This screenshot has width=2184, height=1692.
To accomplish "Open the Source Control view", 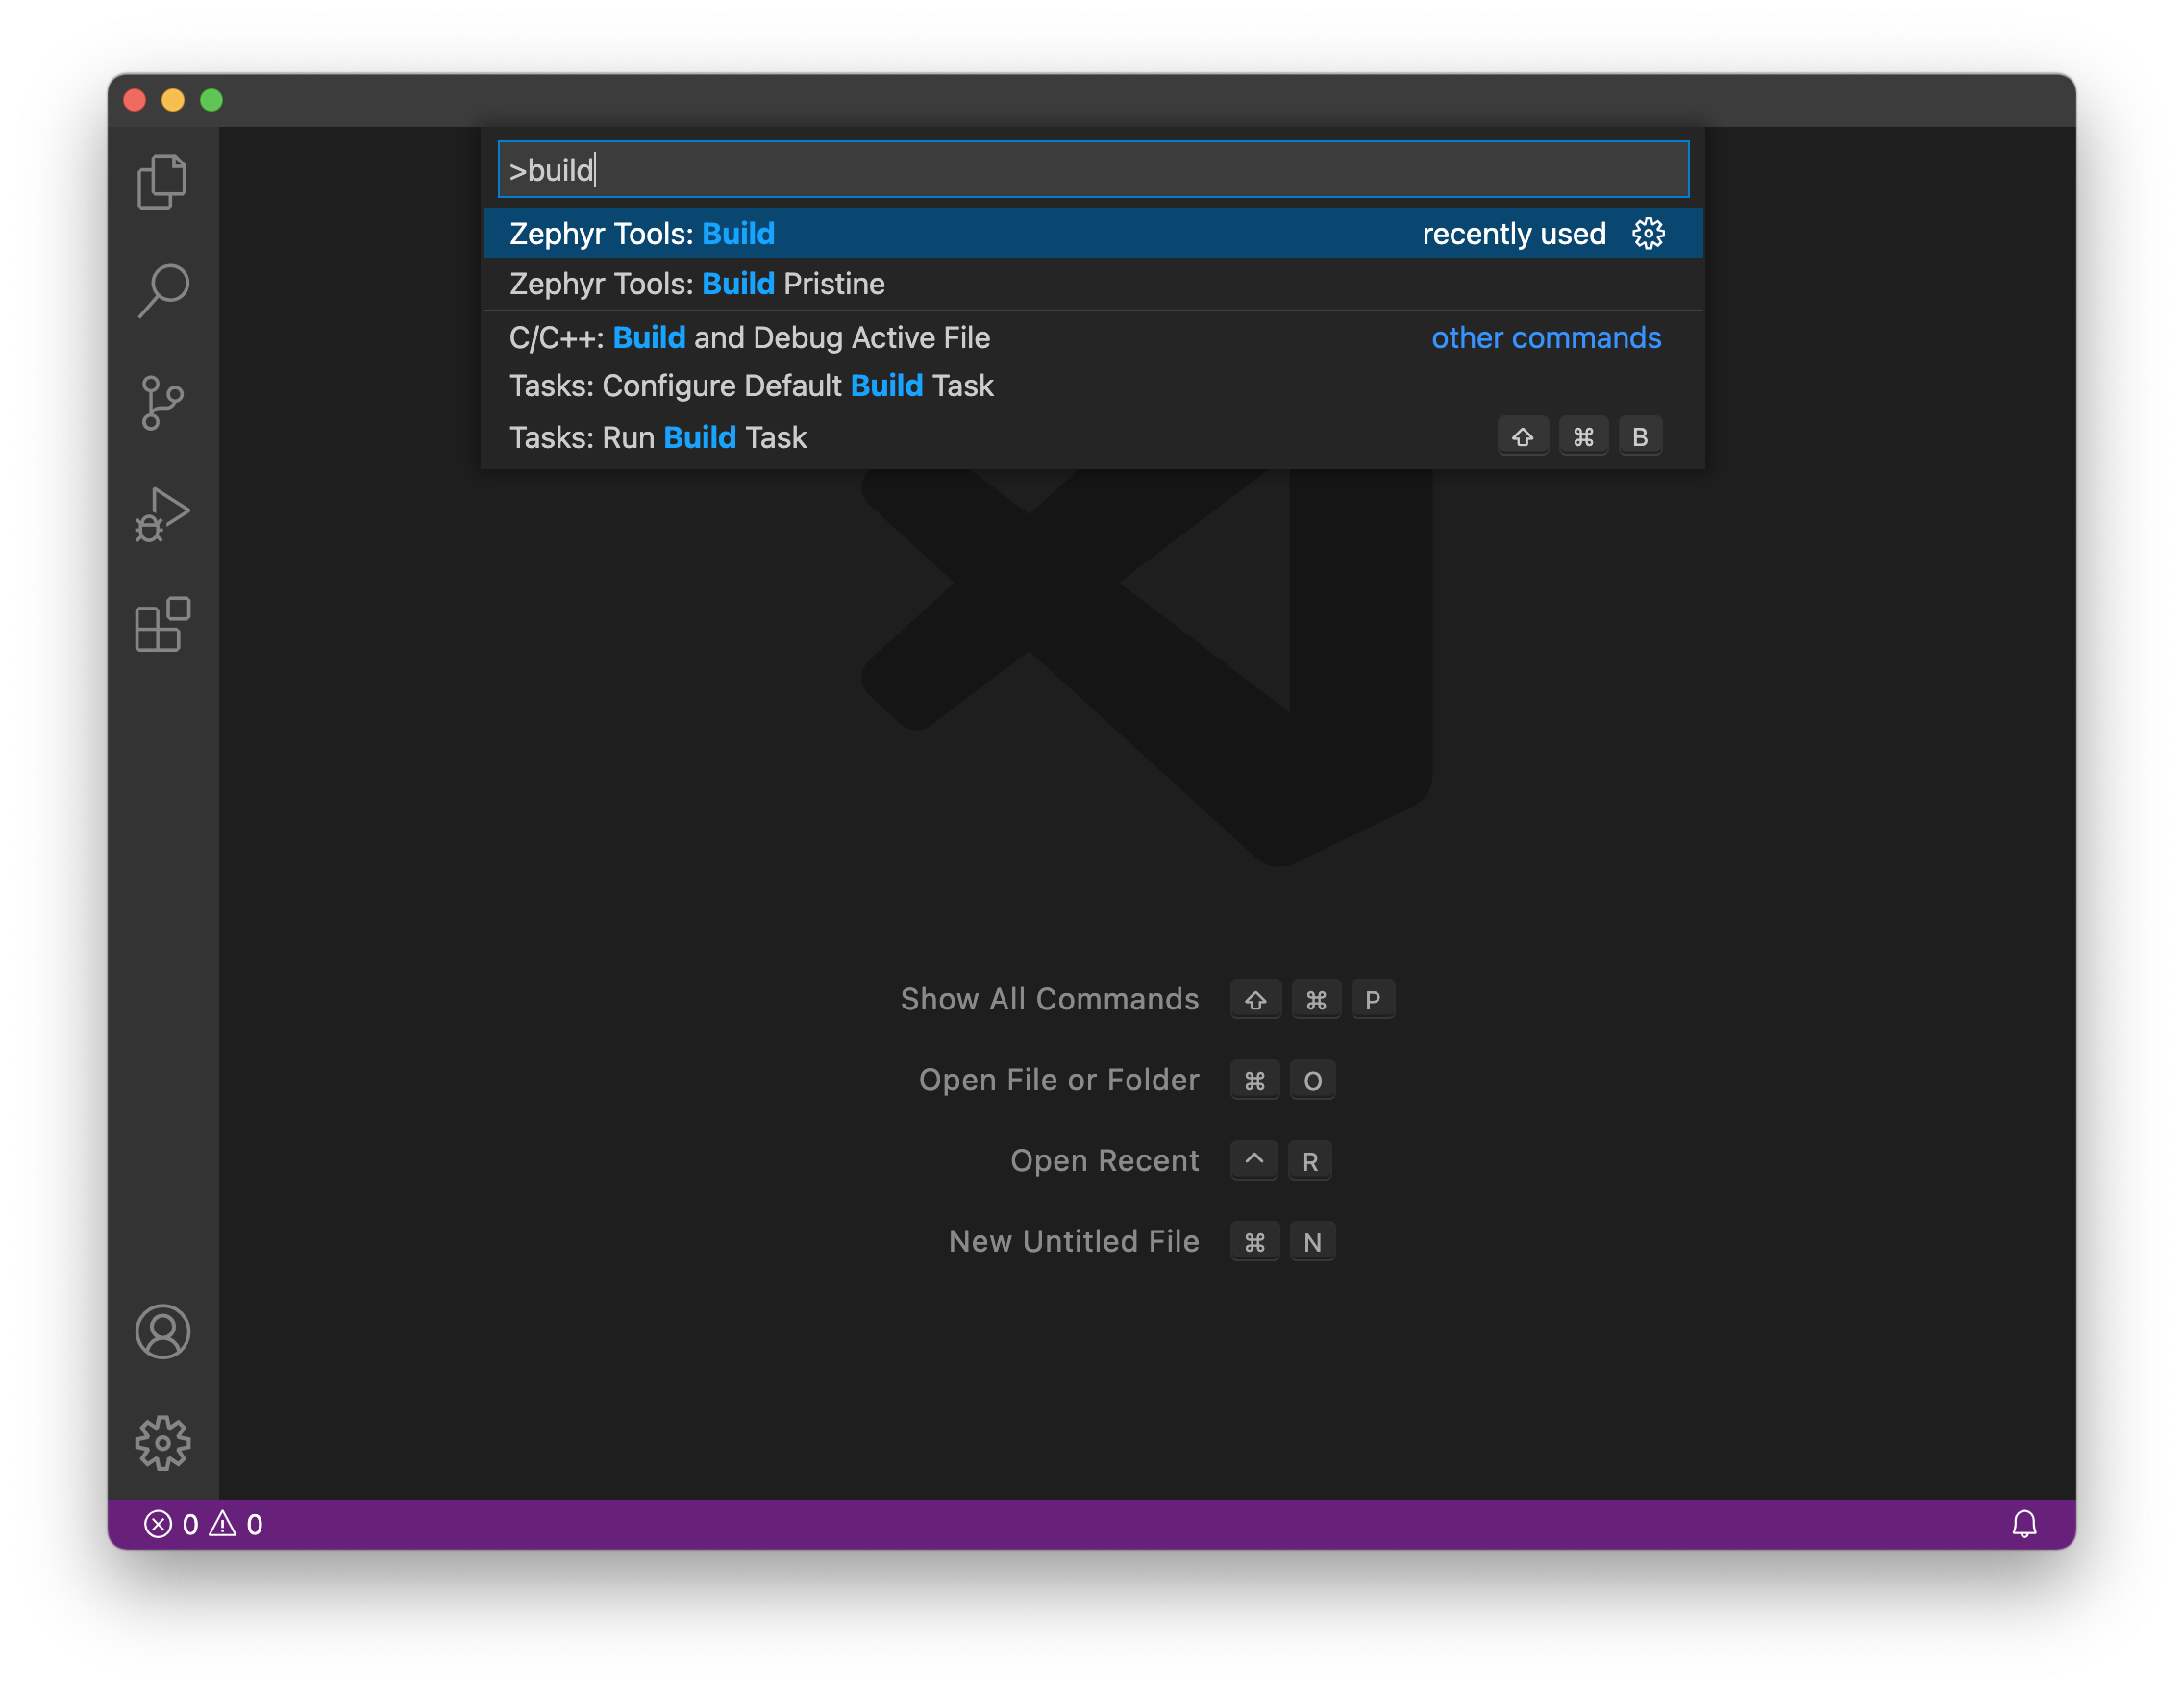I will point(162,403).
